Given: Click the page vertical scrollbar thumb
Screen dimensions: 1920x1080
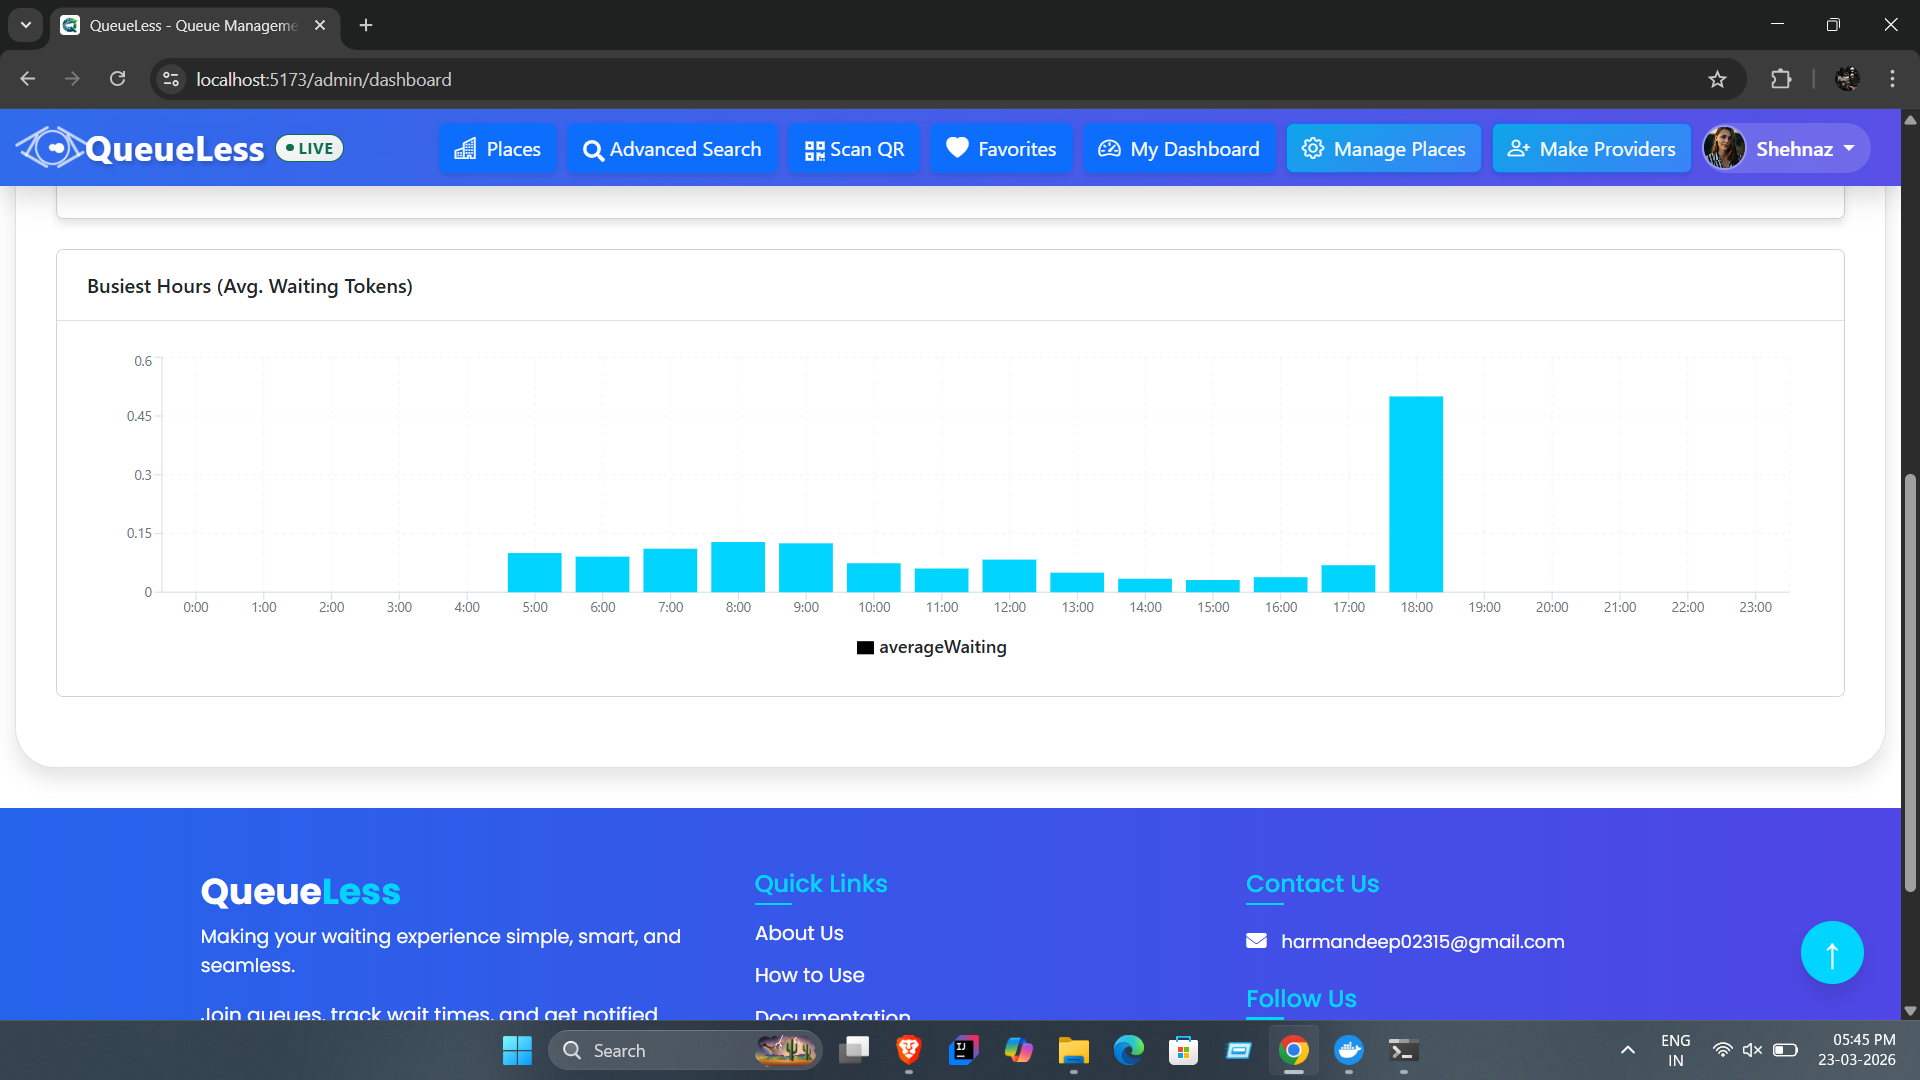Looking at the screenshot, I should [1910, 682].
